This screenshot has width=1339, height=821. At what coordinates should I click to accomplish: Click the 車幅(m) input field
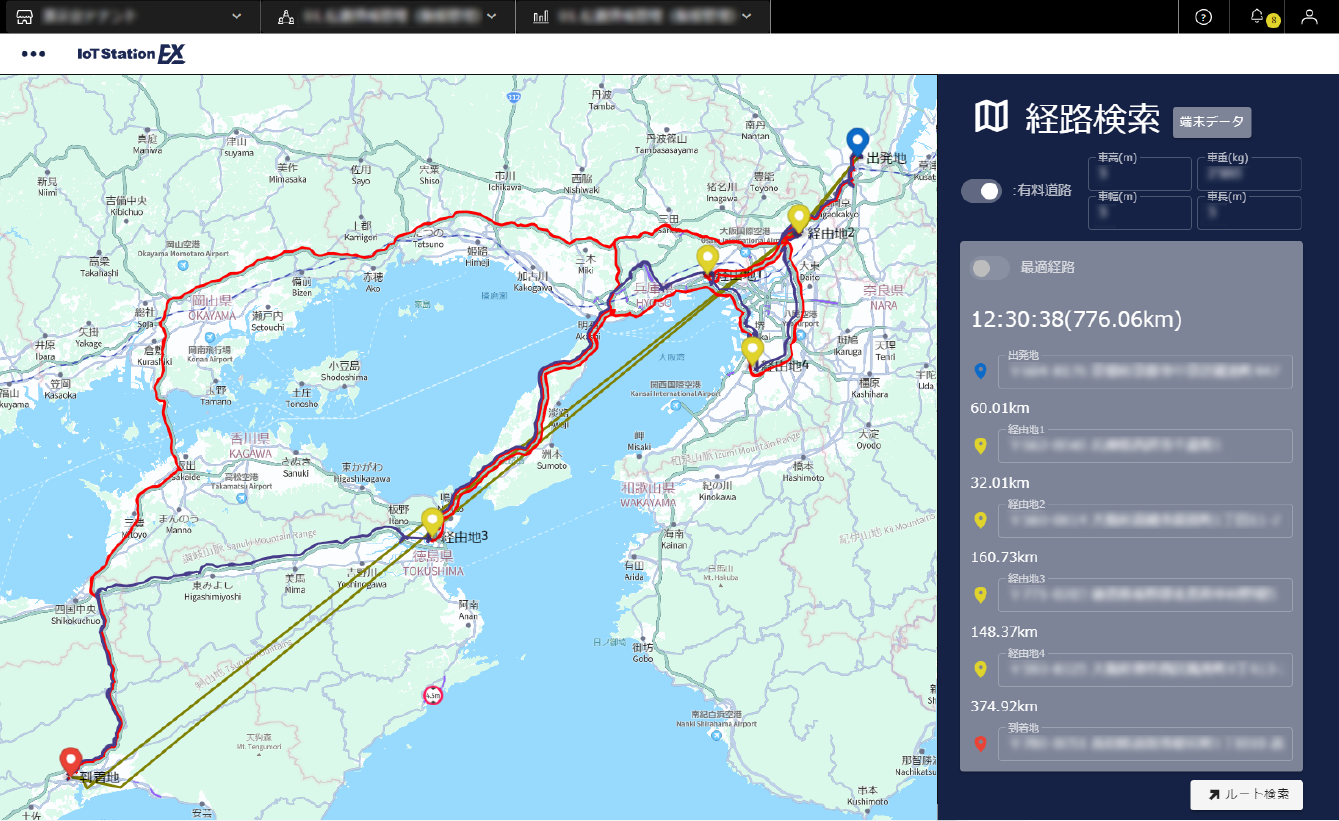pos(1139,213)
